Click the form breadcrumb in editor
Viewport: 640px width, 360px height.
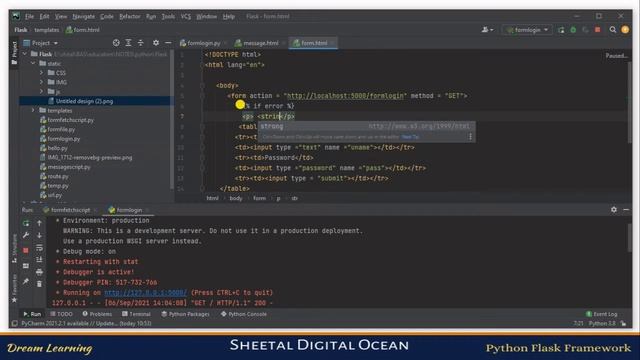coord(259,198)
